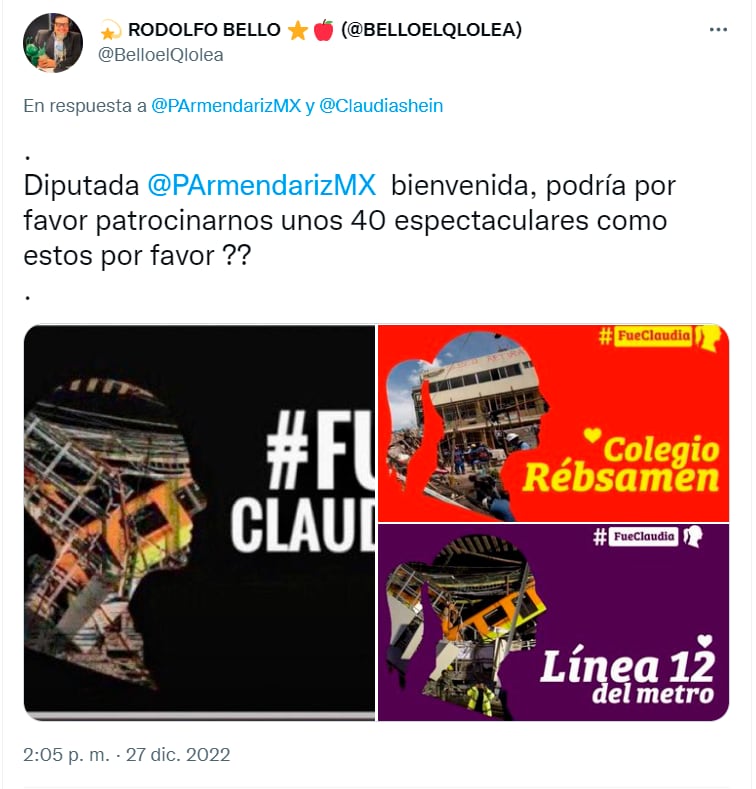Open the three-dot more options menu
The width and height of the screenshot is (756, 789).
coord(718,30)
